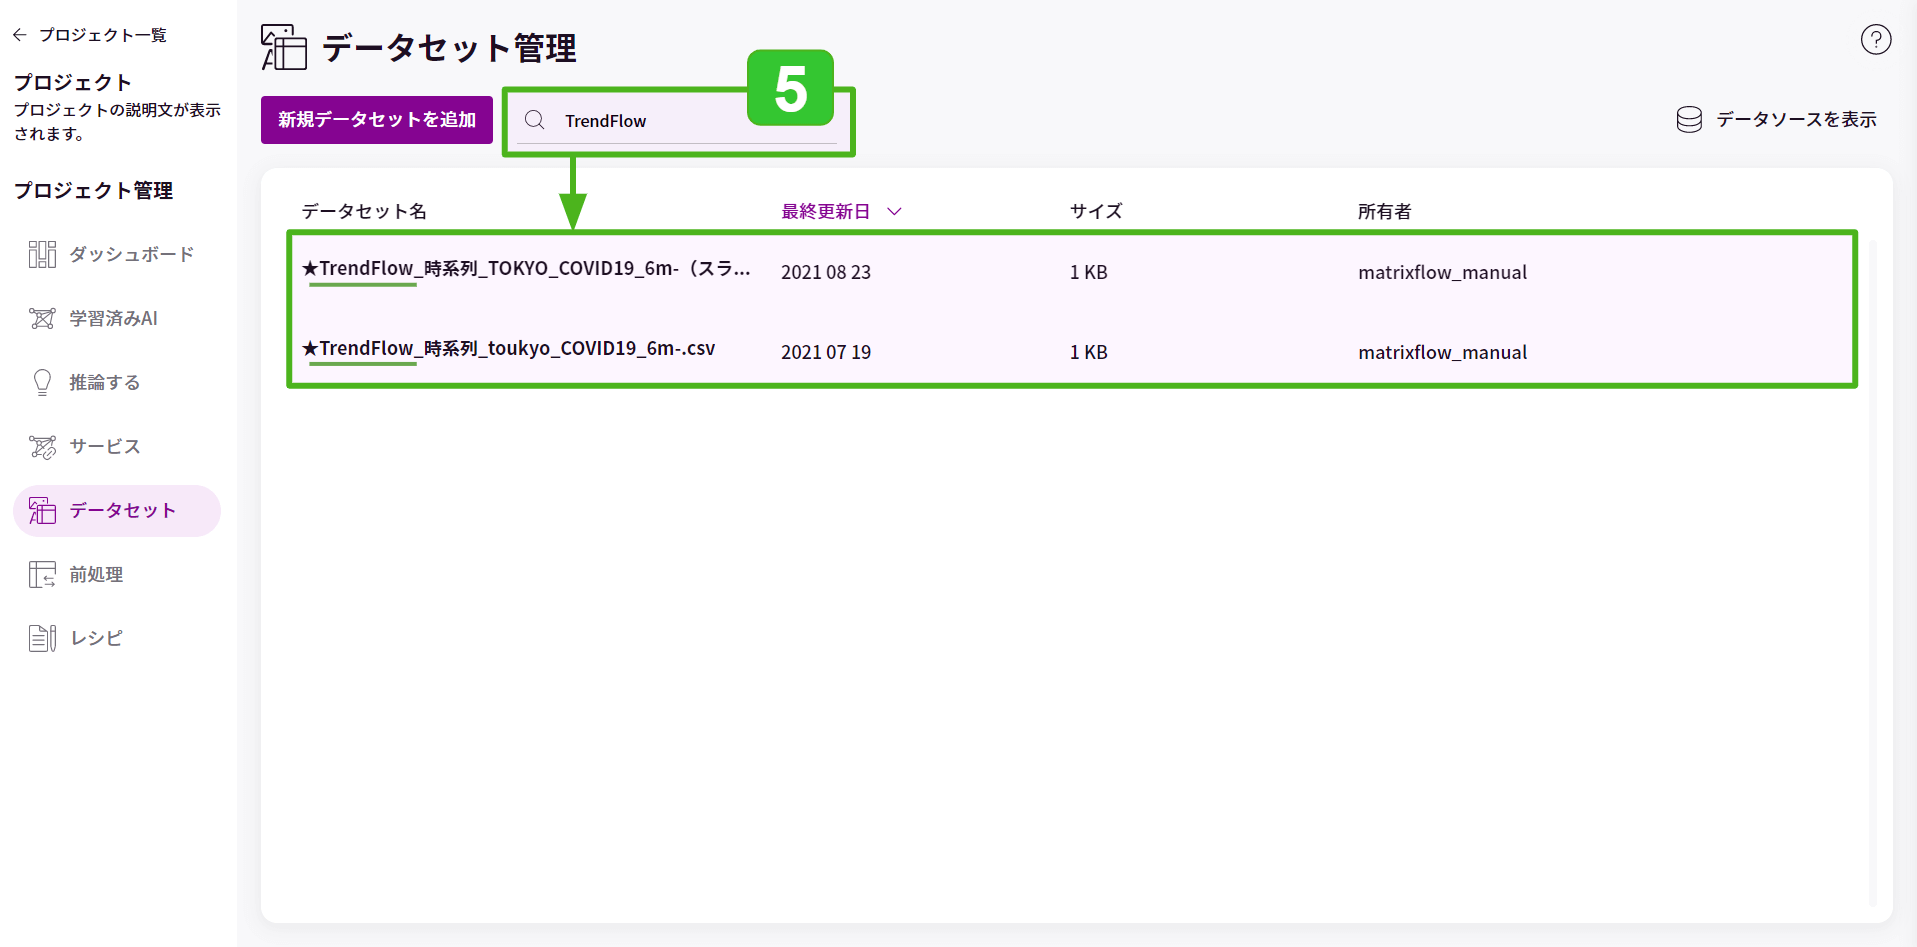Image resolution: width=1917 pixels, height=947 pixels.
Task: Click the dataset list vertical scrollbar
Action: coord(1873,572)
